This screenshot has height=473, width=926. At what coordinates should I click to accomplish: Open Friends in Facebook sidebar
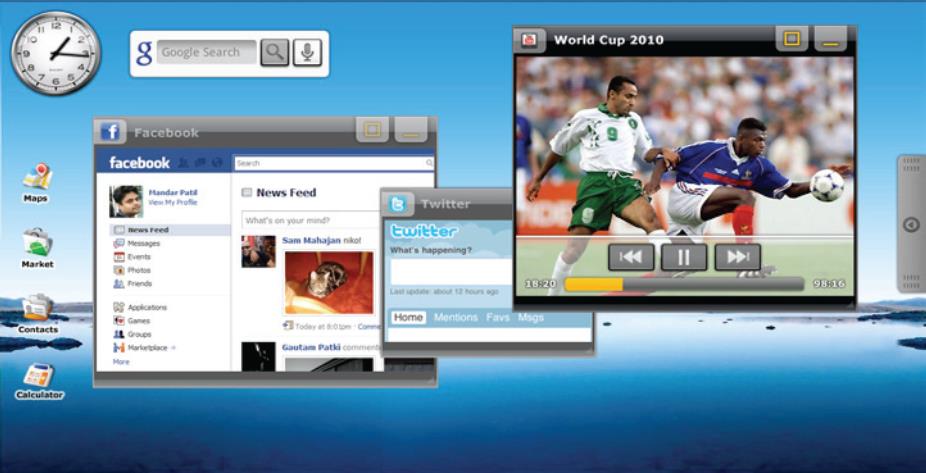click(133, 284)
